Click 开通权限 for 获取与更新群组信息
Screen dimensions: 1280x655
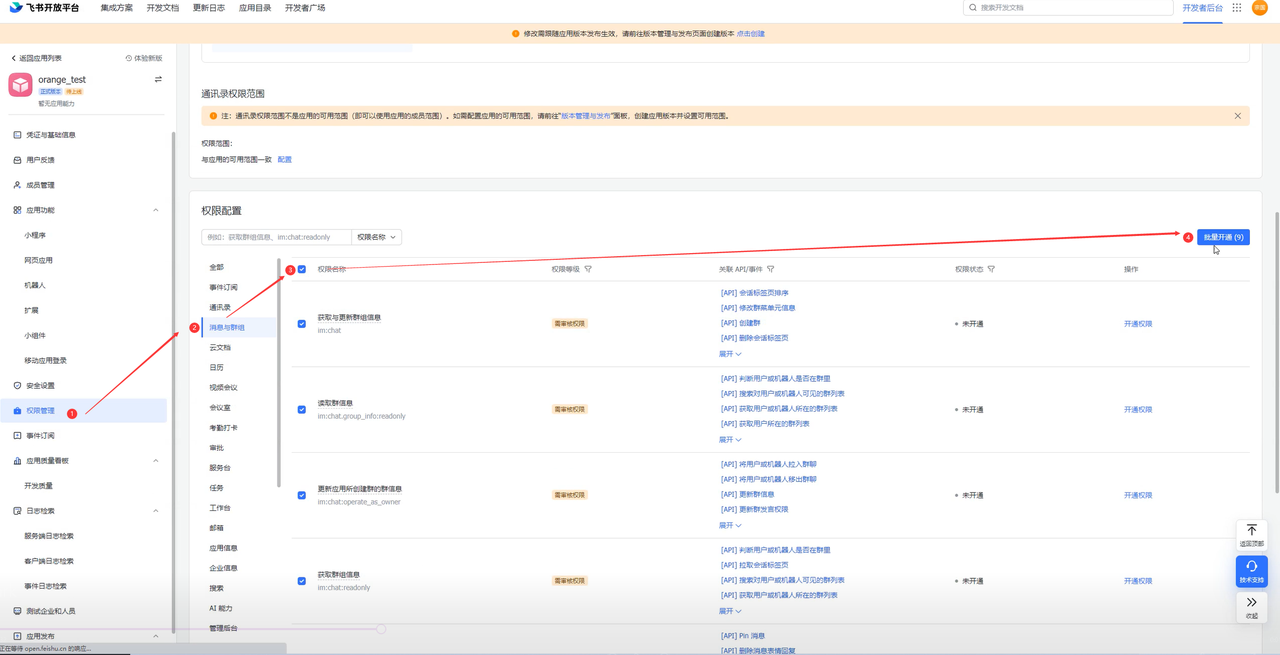click(x=1138, y=324)
